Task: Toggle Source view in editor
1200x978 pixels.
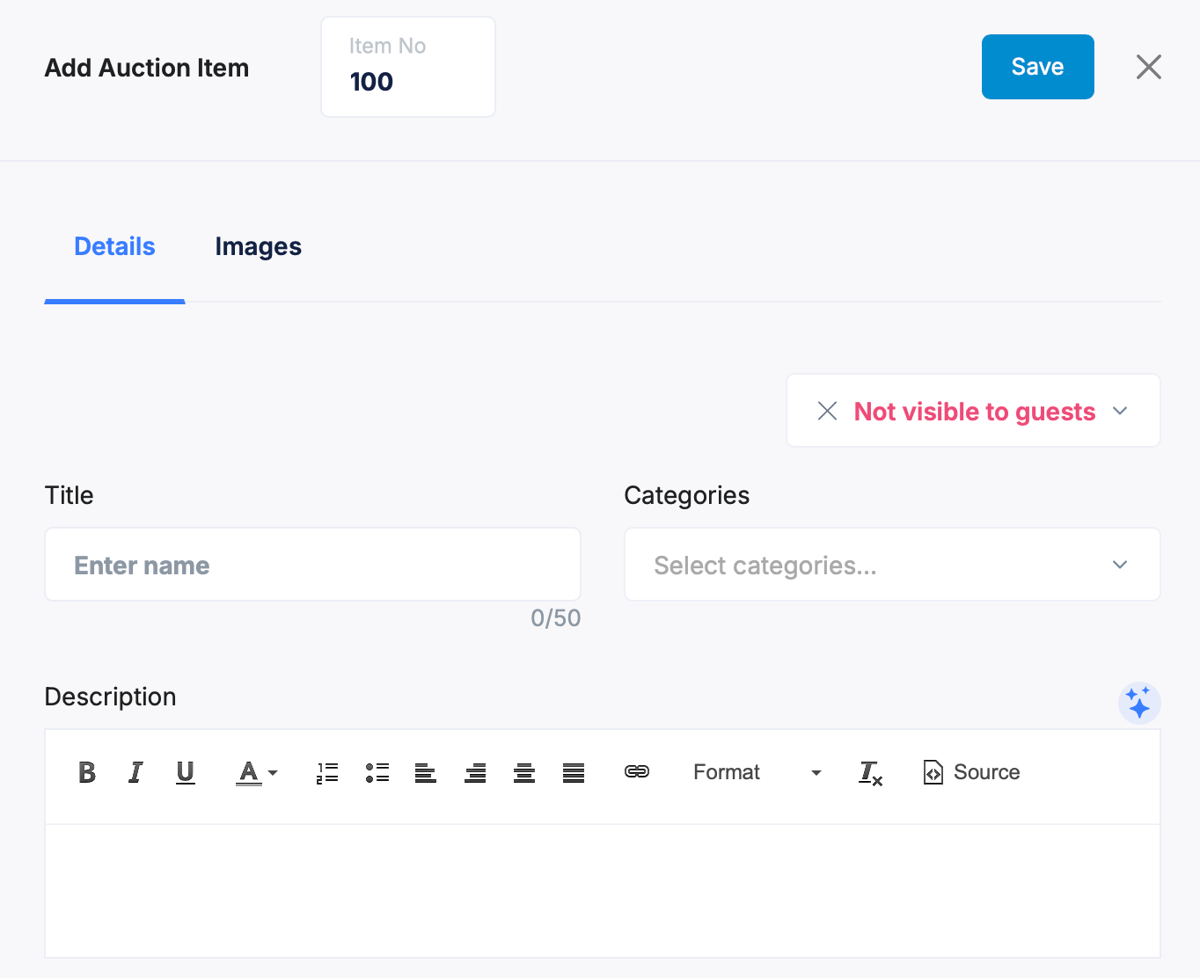Action: [x=971, y=772]
